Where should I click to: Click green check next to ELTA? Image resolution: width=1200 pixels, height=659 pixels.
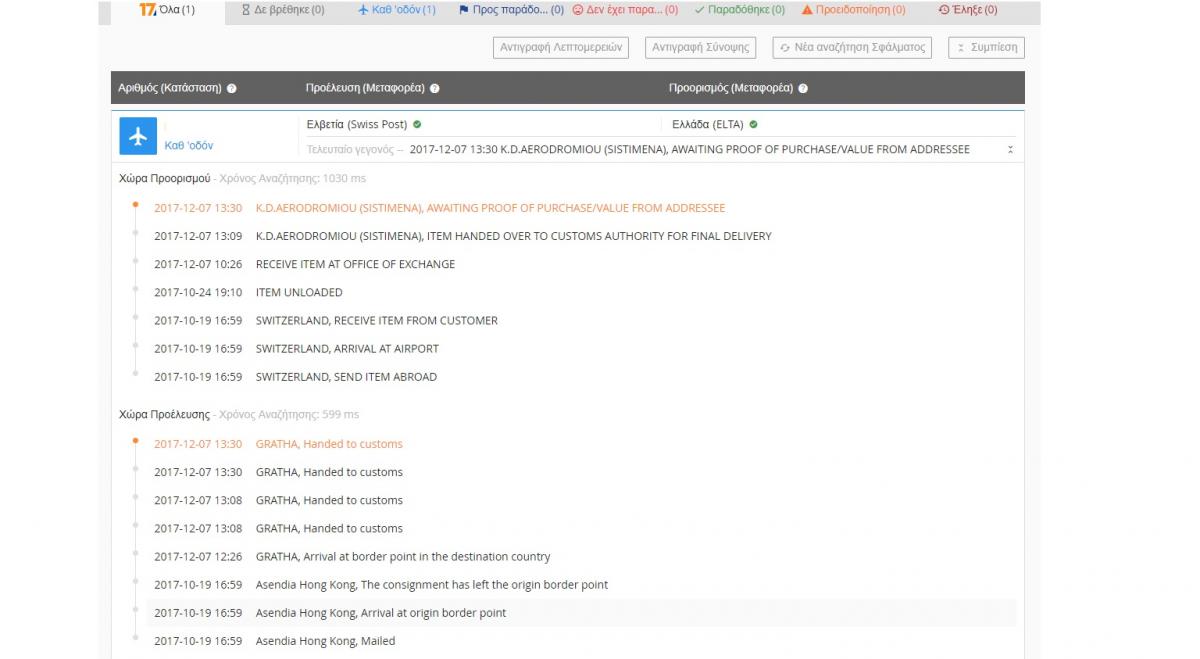753,125
